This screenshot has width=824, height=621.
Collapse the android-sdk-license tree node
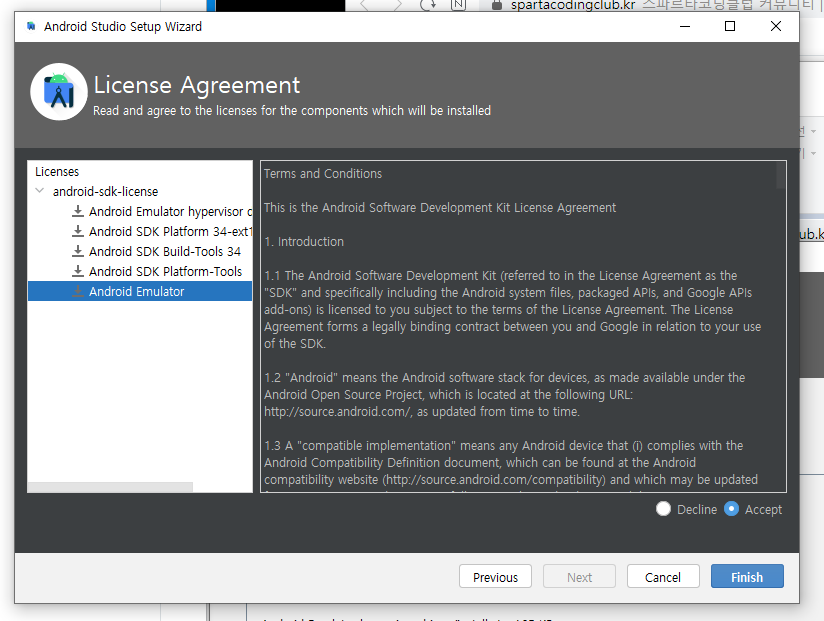[39, 191]
